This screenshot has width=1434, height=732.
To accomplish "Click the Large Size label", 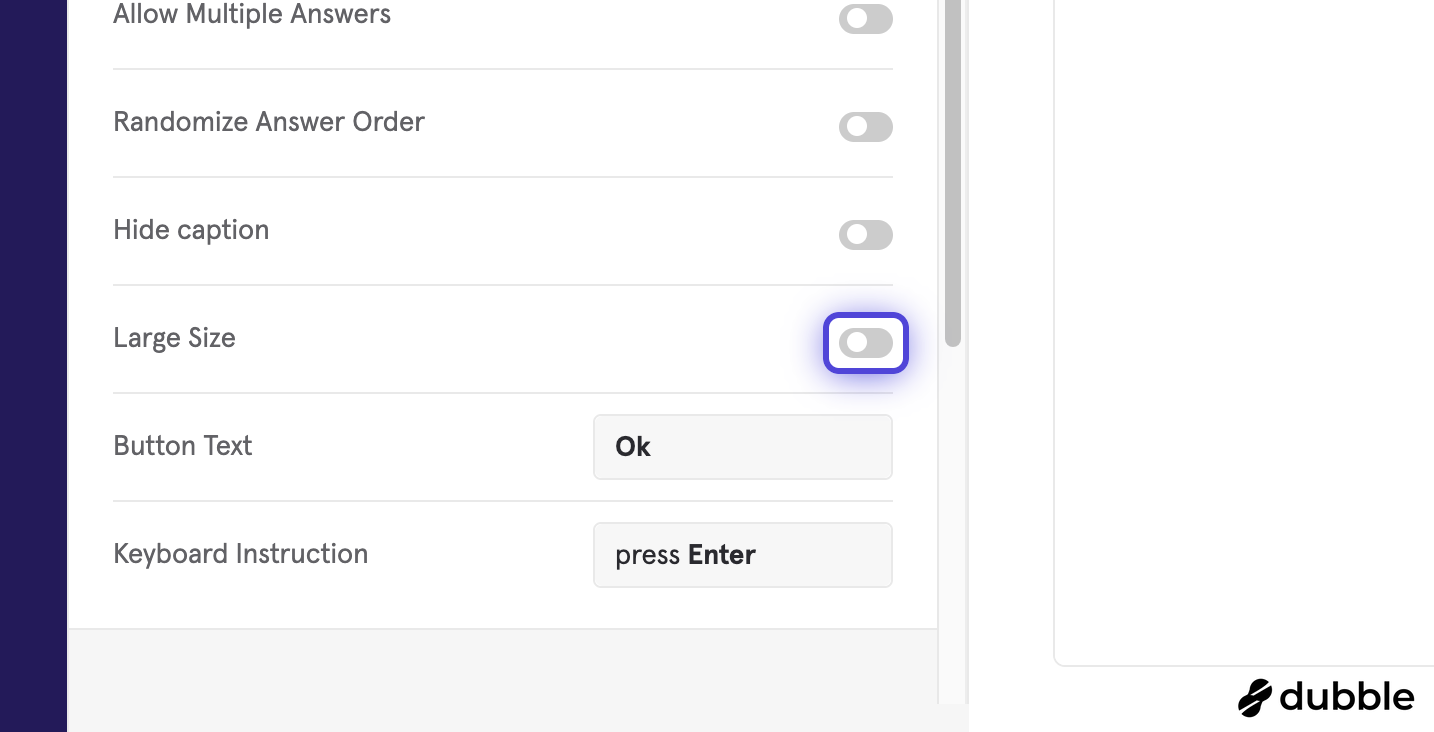I will click(x=174, y=338).
